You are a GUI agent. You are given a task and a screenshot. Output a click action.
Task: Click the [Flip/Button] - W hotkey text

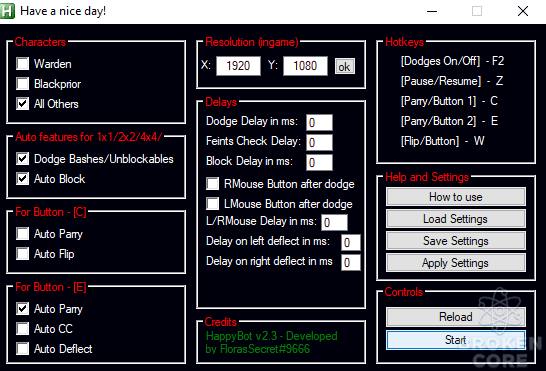click(442, 141)
